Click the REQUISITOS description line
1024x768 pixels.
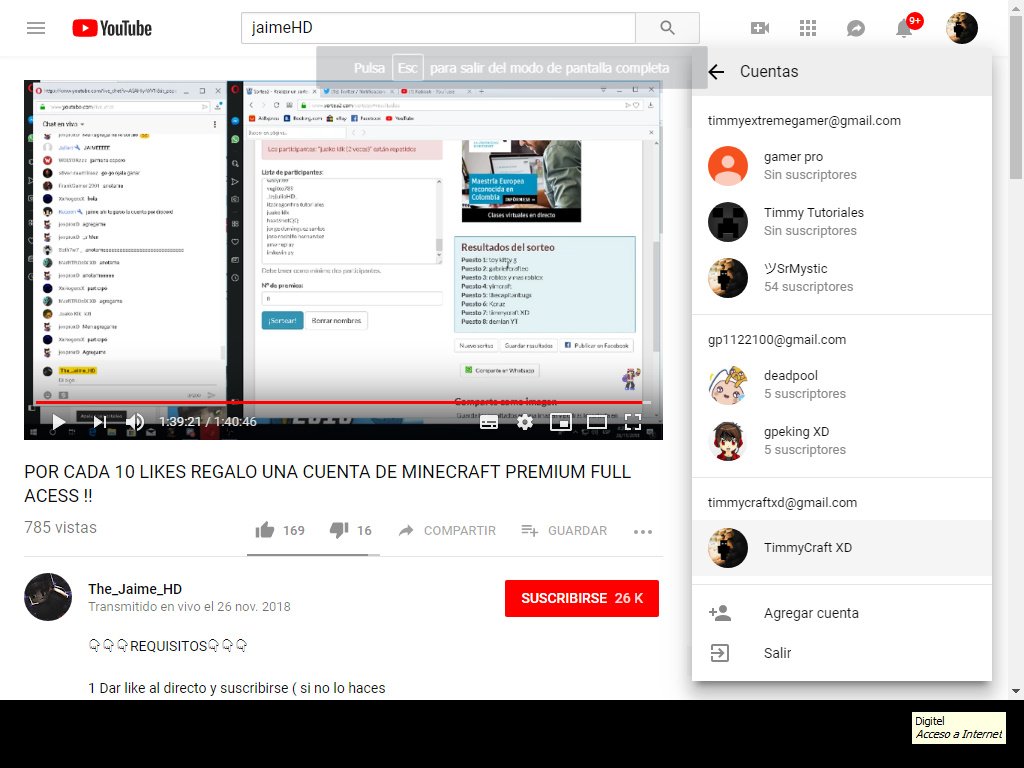(x=168, y=647)
